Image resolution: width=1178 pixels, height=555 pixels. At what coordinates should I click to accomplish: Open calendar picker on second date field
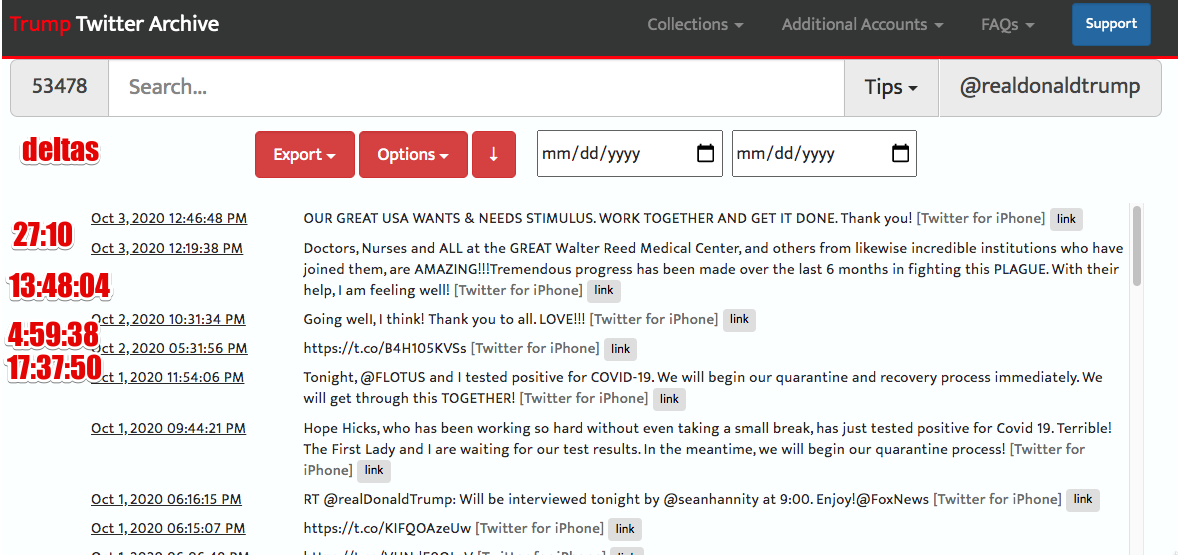[900, 154]
